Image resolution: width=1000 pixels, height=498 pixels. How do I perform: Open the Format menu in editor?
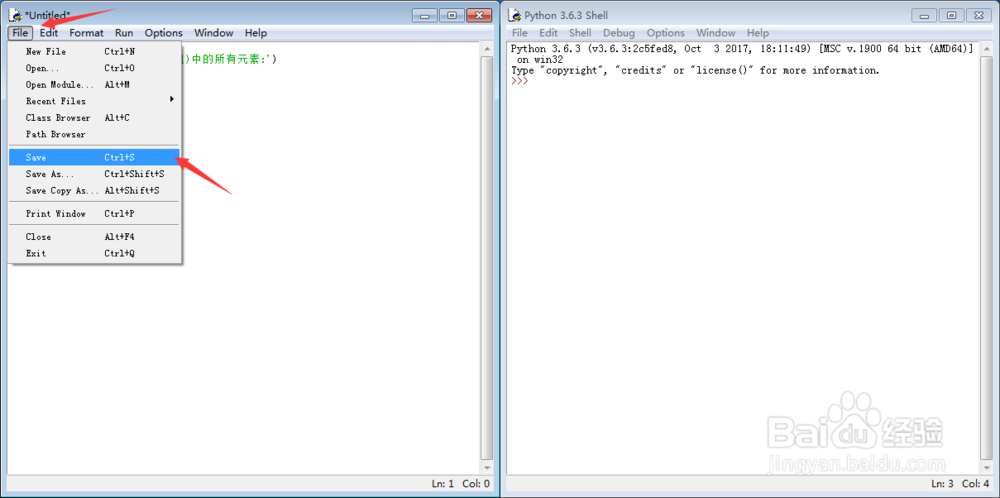coord(86,33)
